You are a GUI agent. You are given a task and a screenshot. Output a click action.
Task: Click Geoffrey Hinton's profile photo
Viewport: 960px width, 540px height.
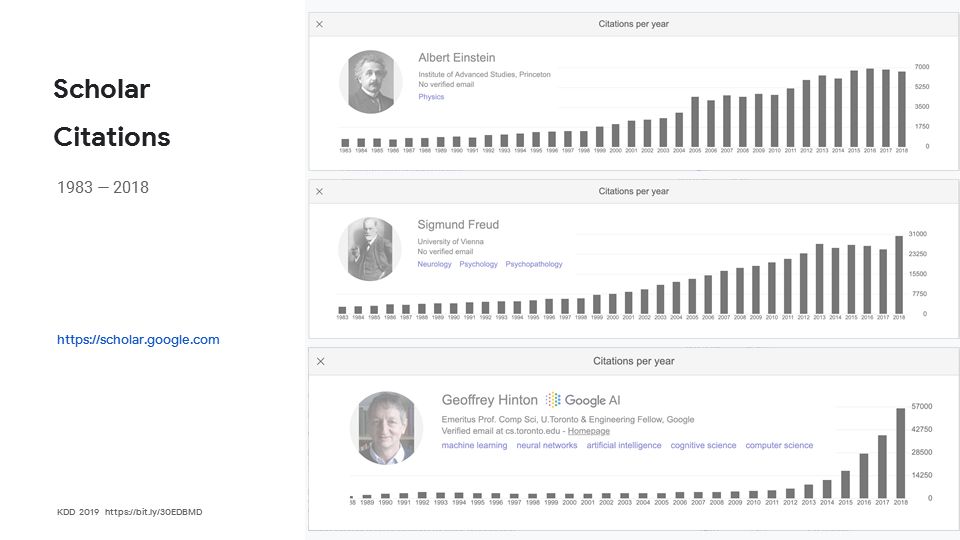[x=386, y=427]
